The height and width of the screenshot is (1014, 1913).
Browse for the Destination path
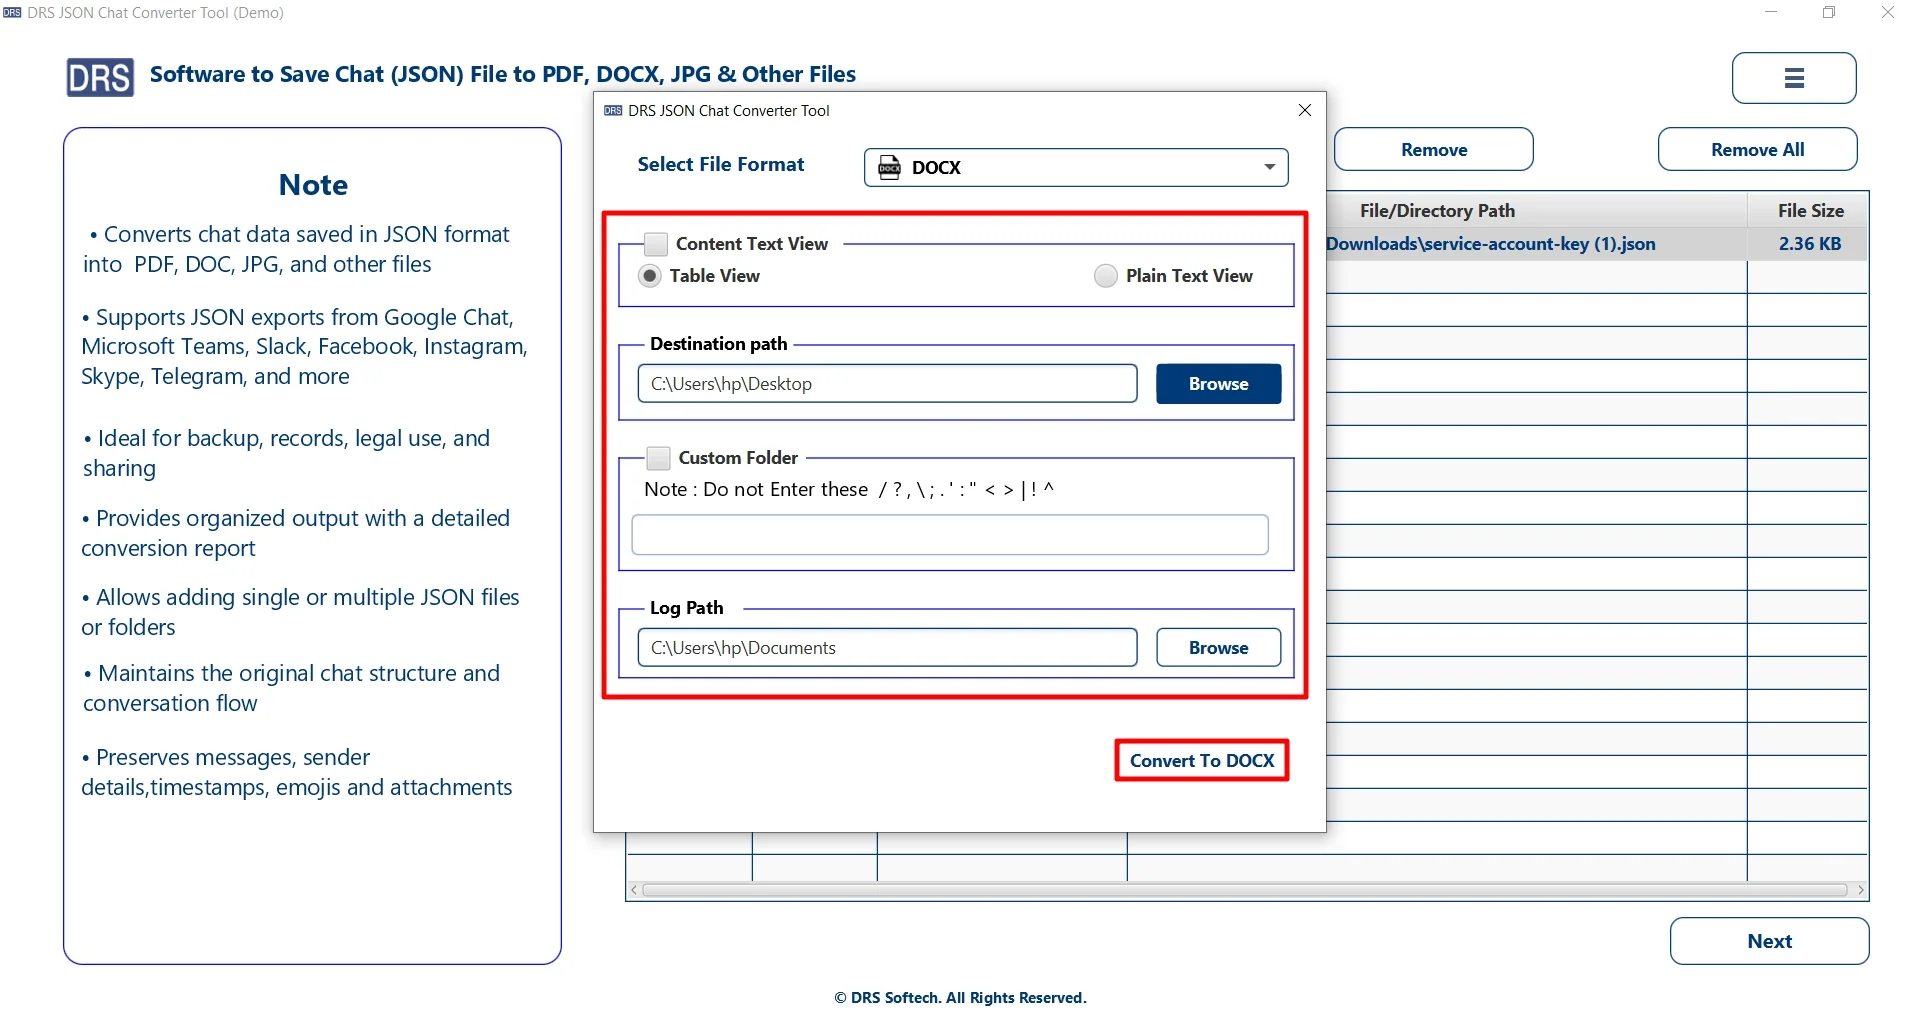pyautogui.click(x=1218, y=384)
